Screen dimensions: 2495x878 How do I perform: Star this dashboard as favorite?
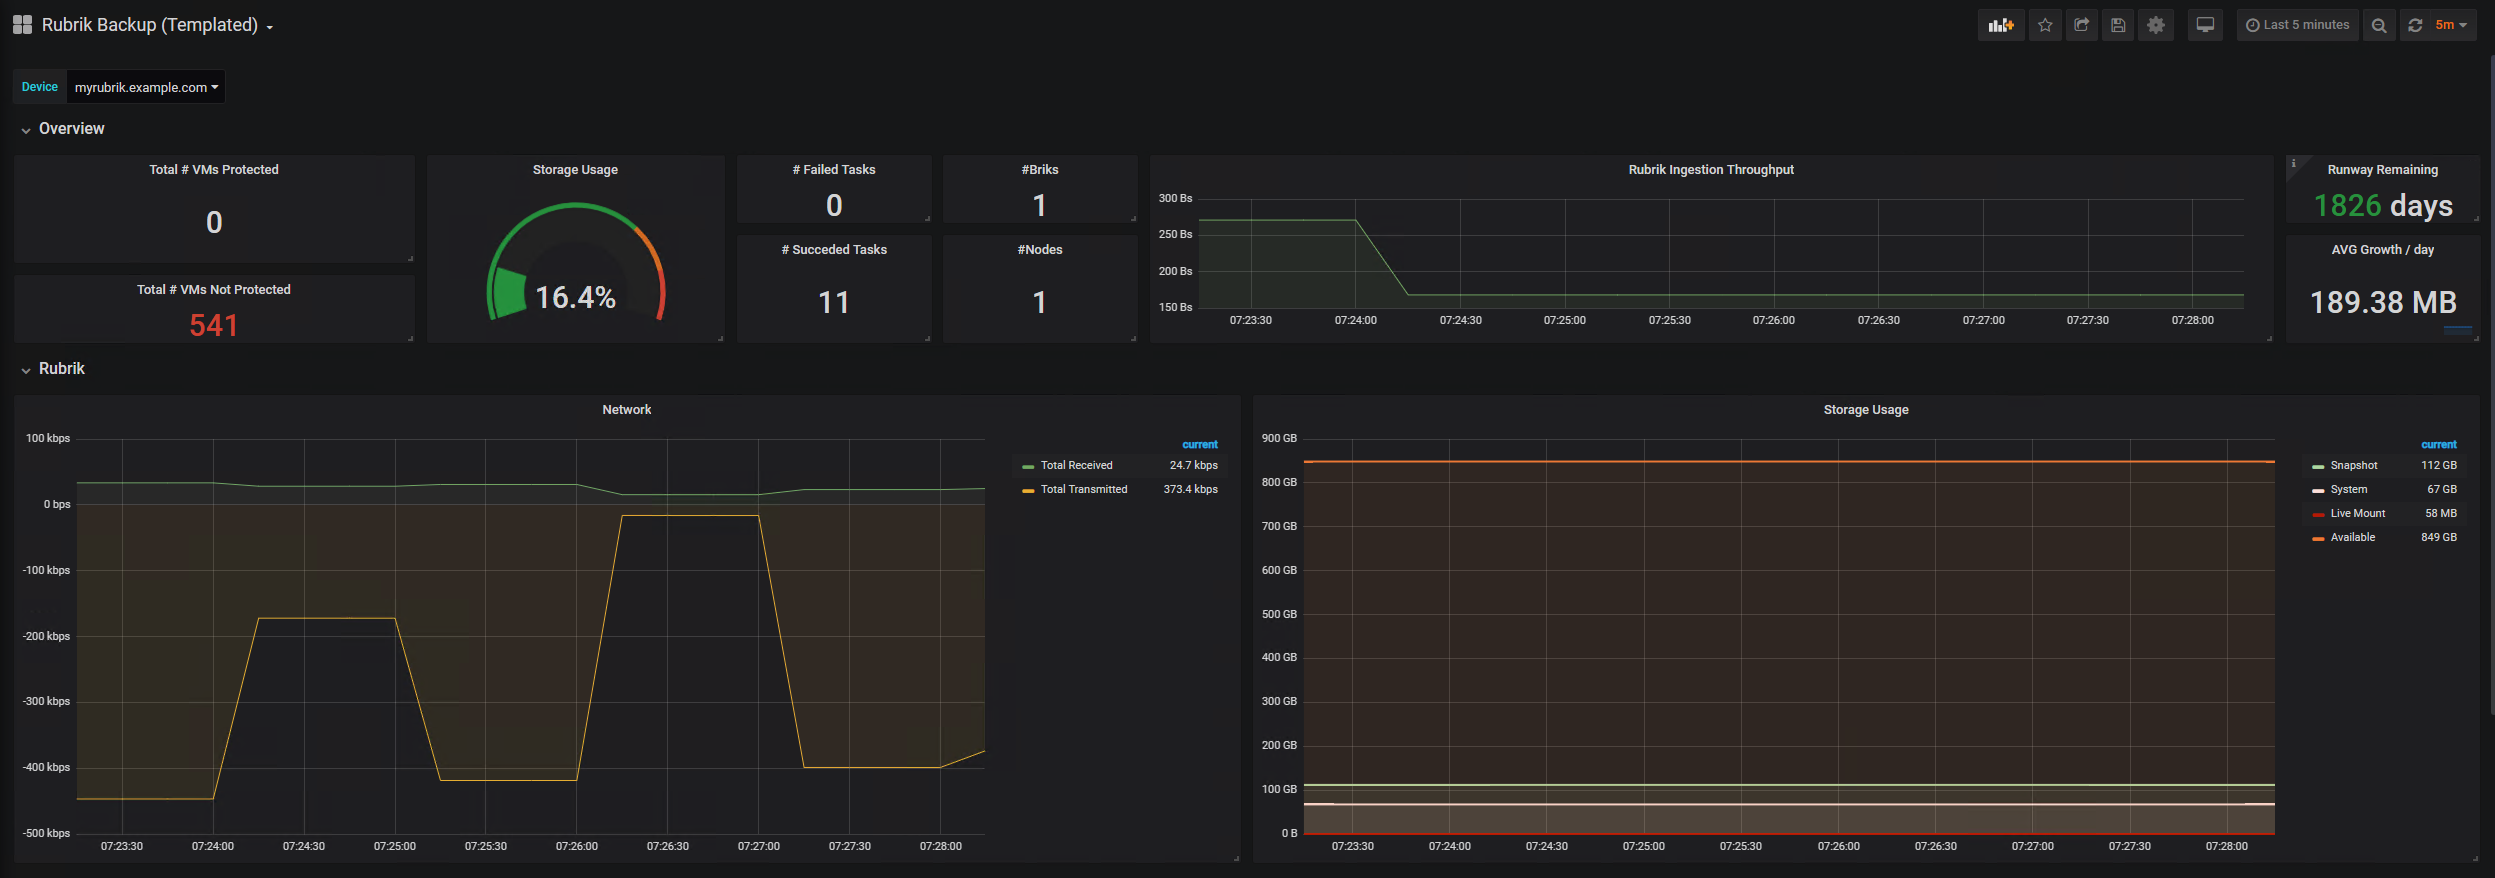pyautogui.click(x=2045, y=25)
